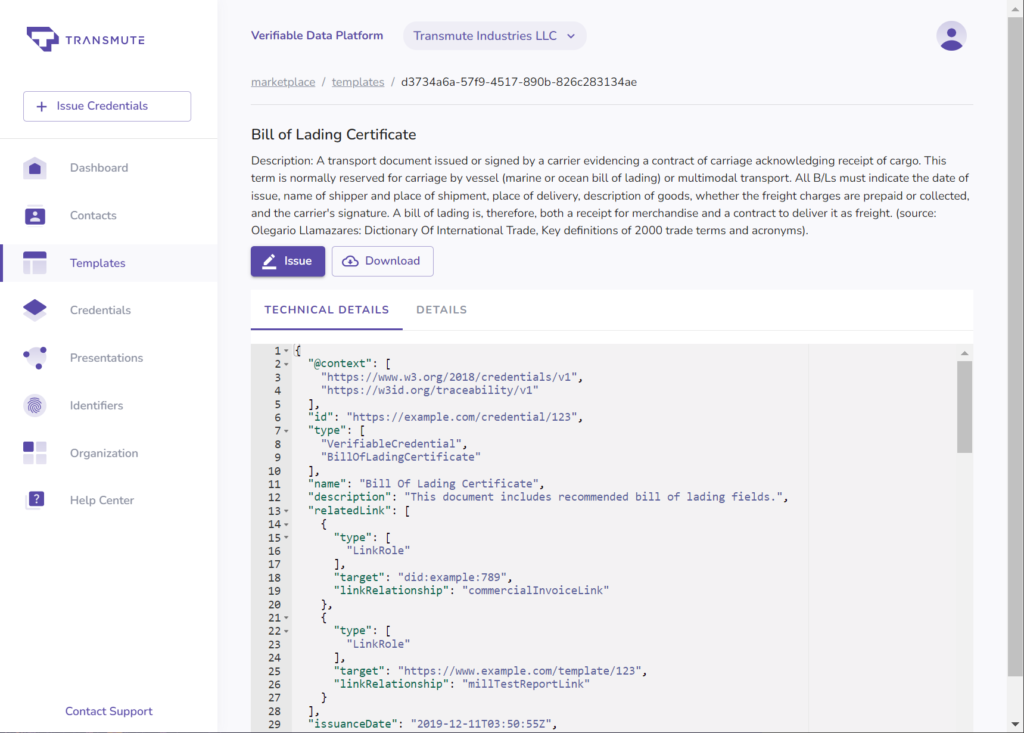Image resolution: width=1024 pixels, height=733 pixels.
Task: Click the page scroll-down arrow
Action: [1015, 724]
